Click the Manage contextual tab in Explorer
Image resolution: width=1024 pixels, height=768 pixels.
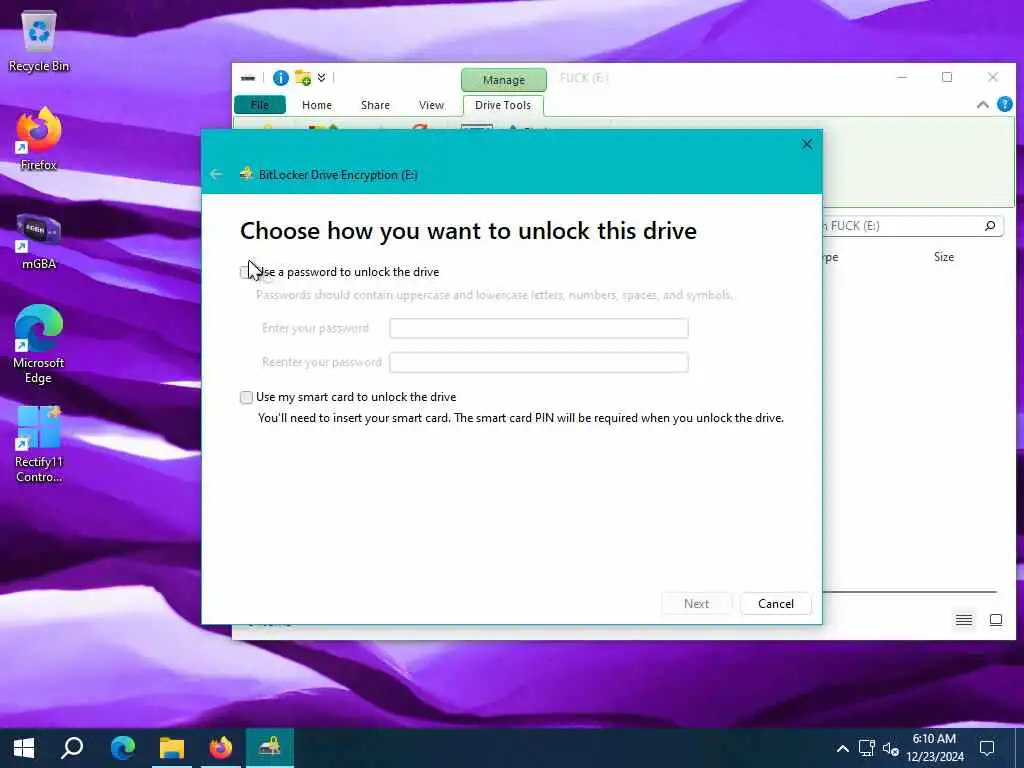coord(504,80)
